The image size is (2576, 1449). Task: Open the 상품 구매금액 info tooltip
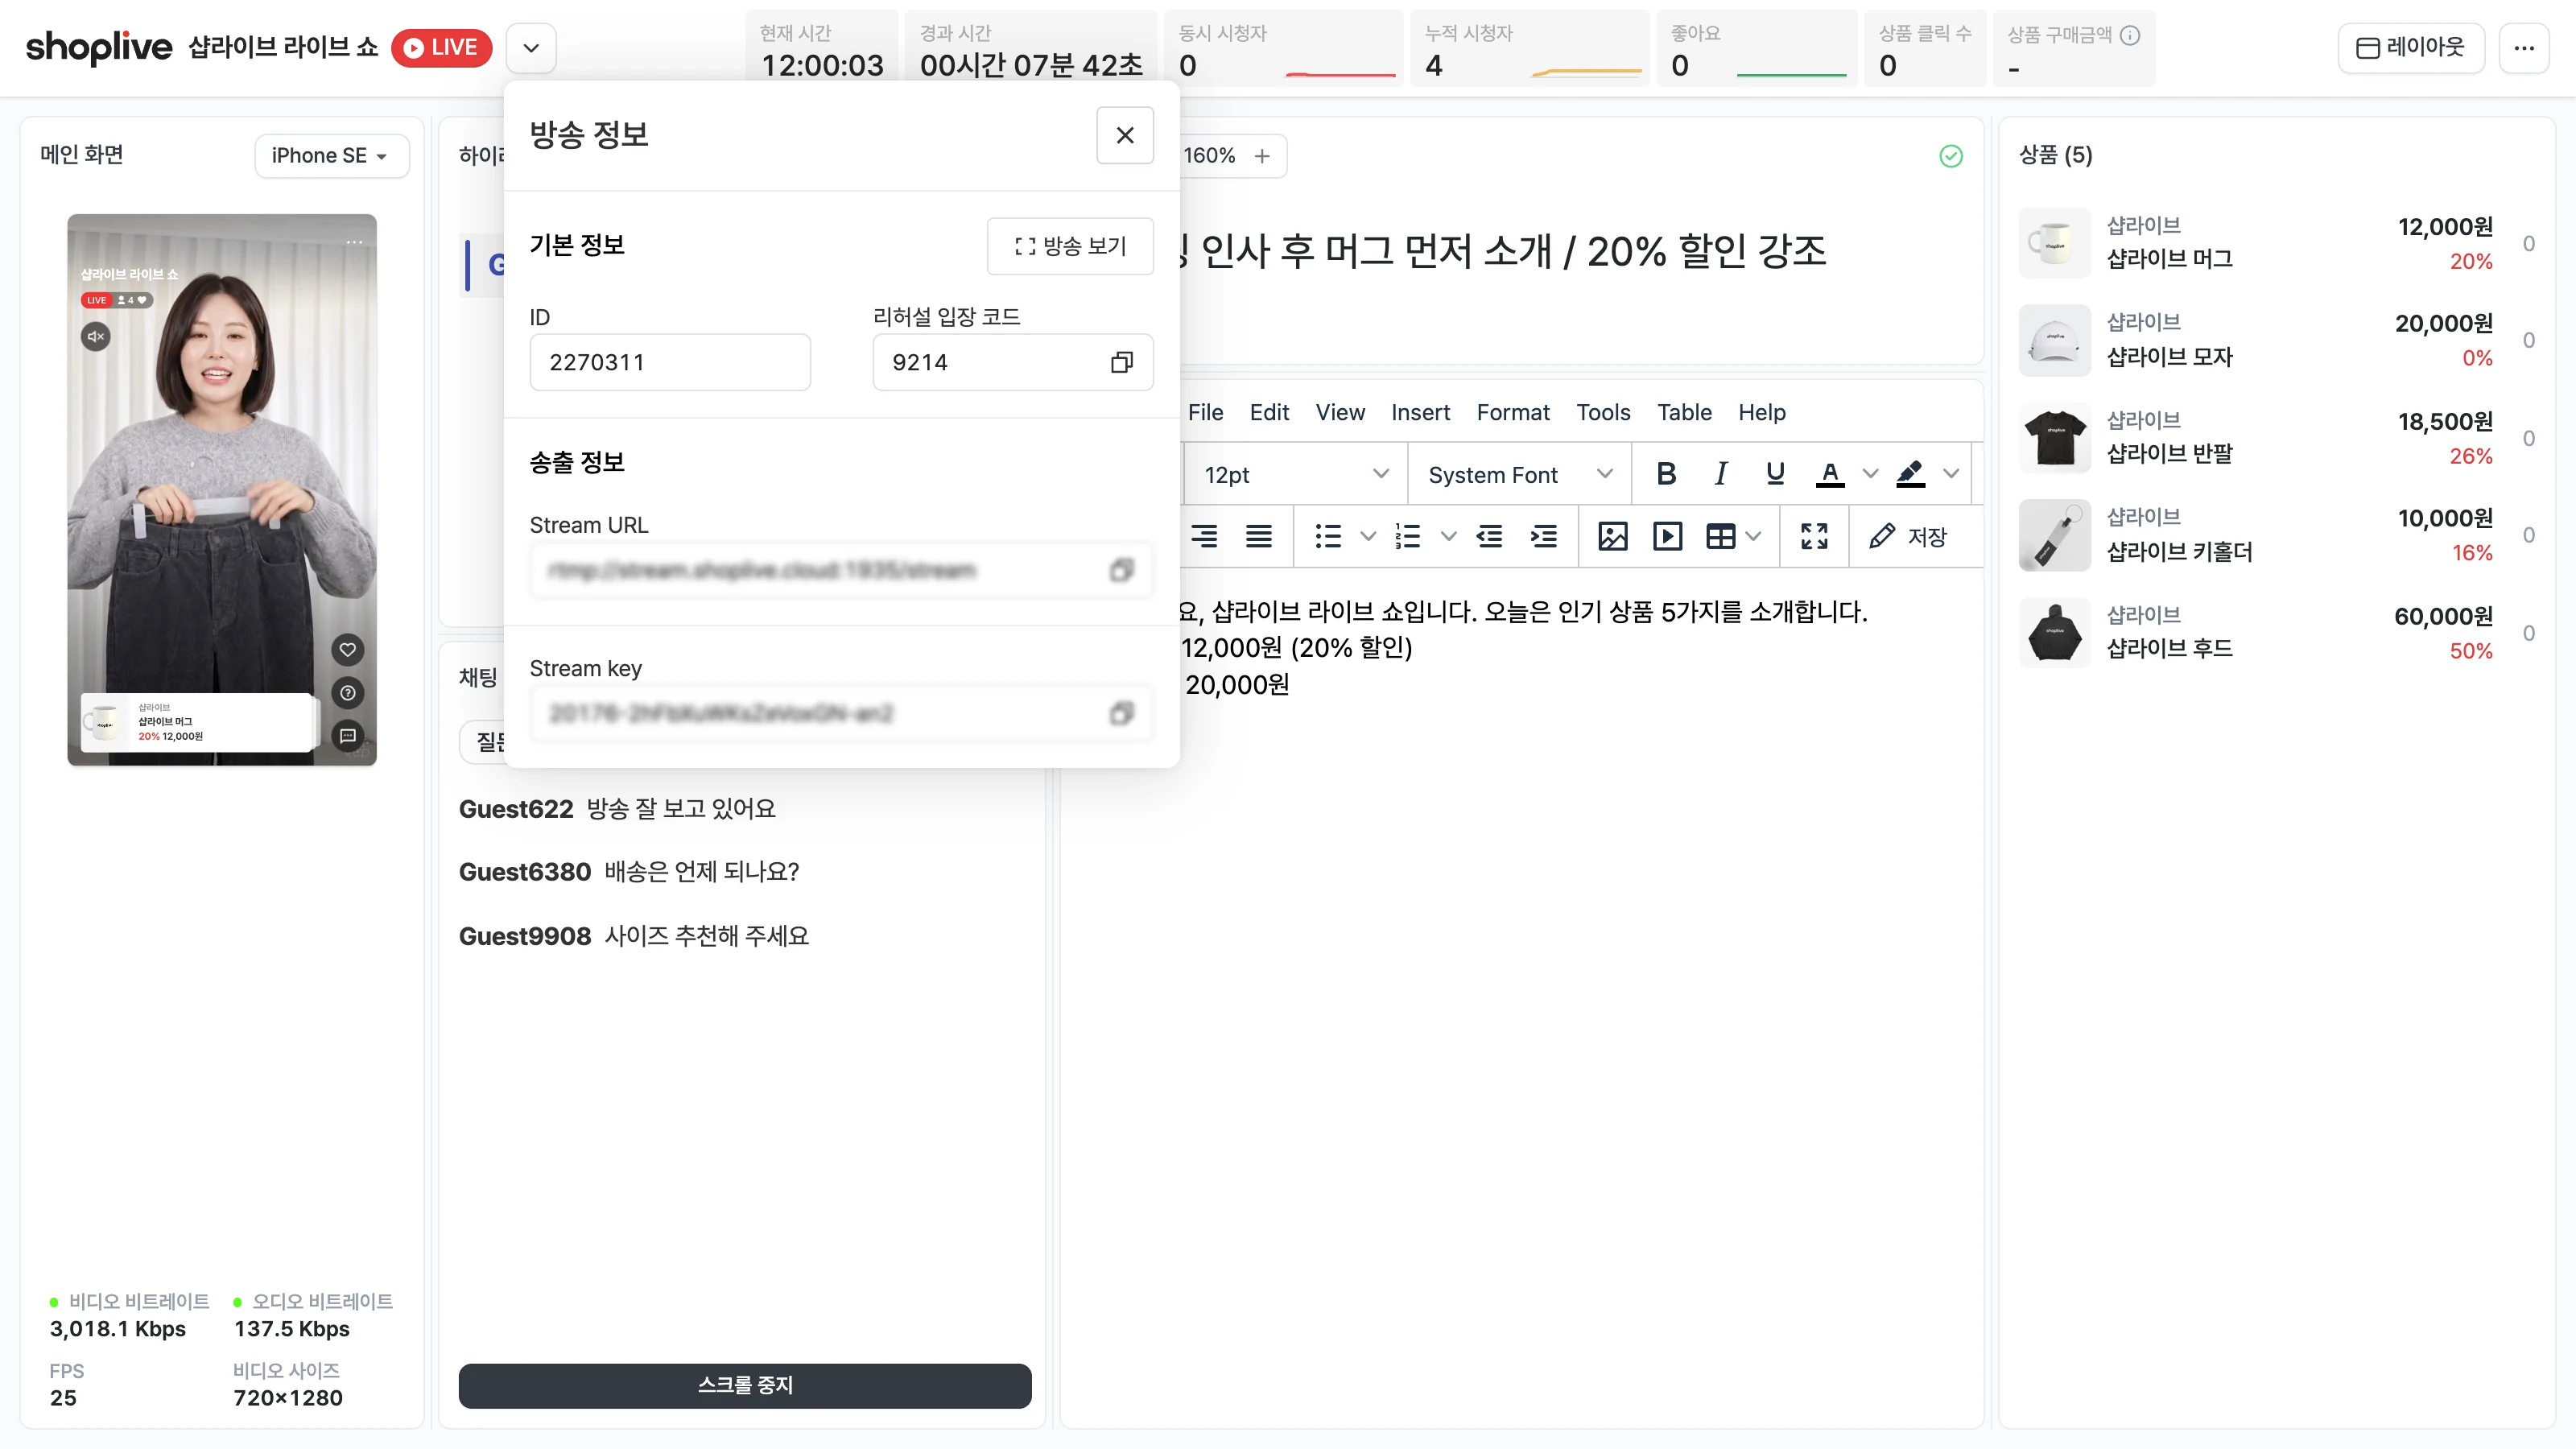click(2130, 35)
